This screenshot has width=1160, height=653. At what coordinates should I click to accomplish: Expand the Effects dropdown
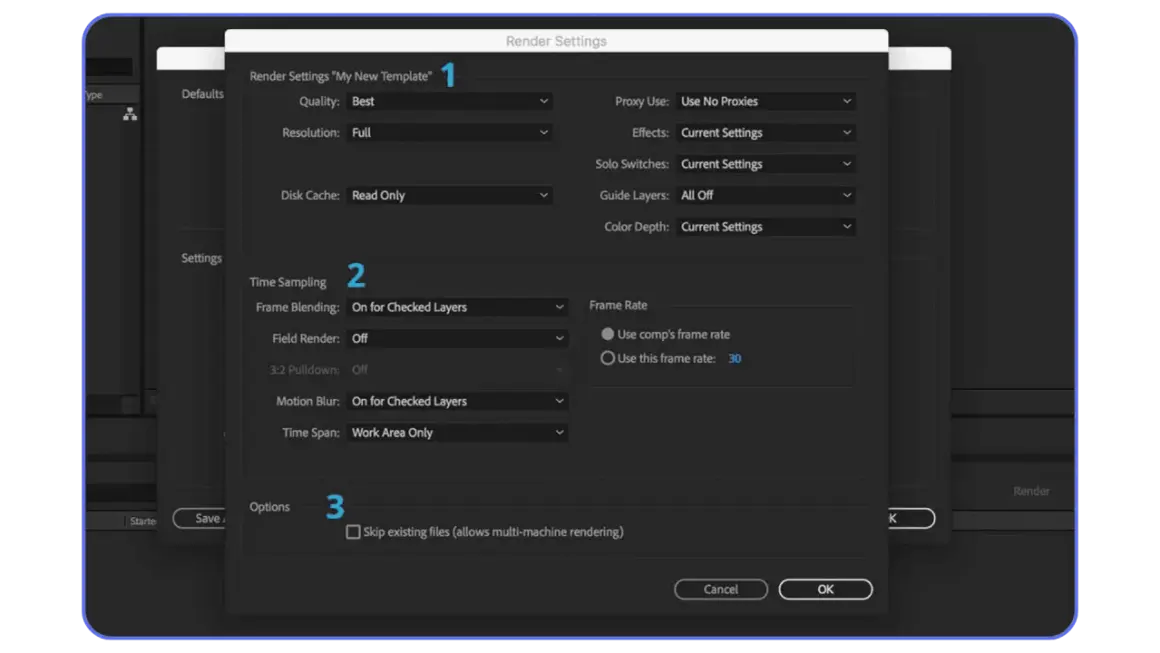pyautogui.click(x=766, y=132)
